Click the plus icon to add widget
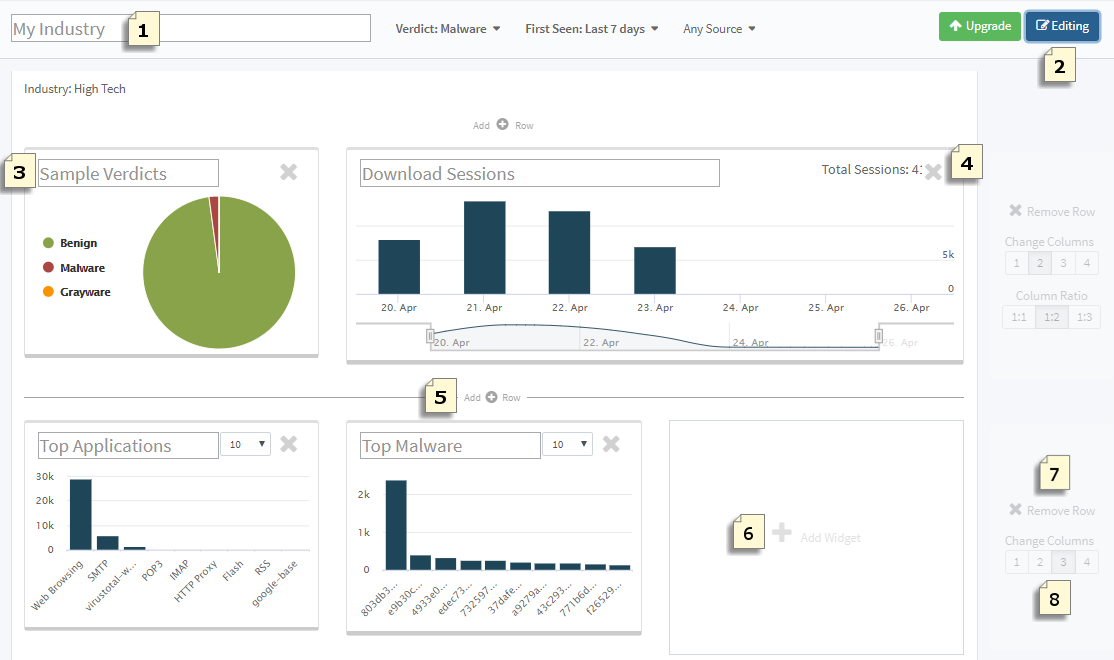The width and height of the screenshot is (1114, 660). (x=782, y=535)
